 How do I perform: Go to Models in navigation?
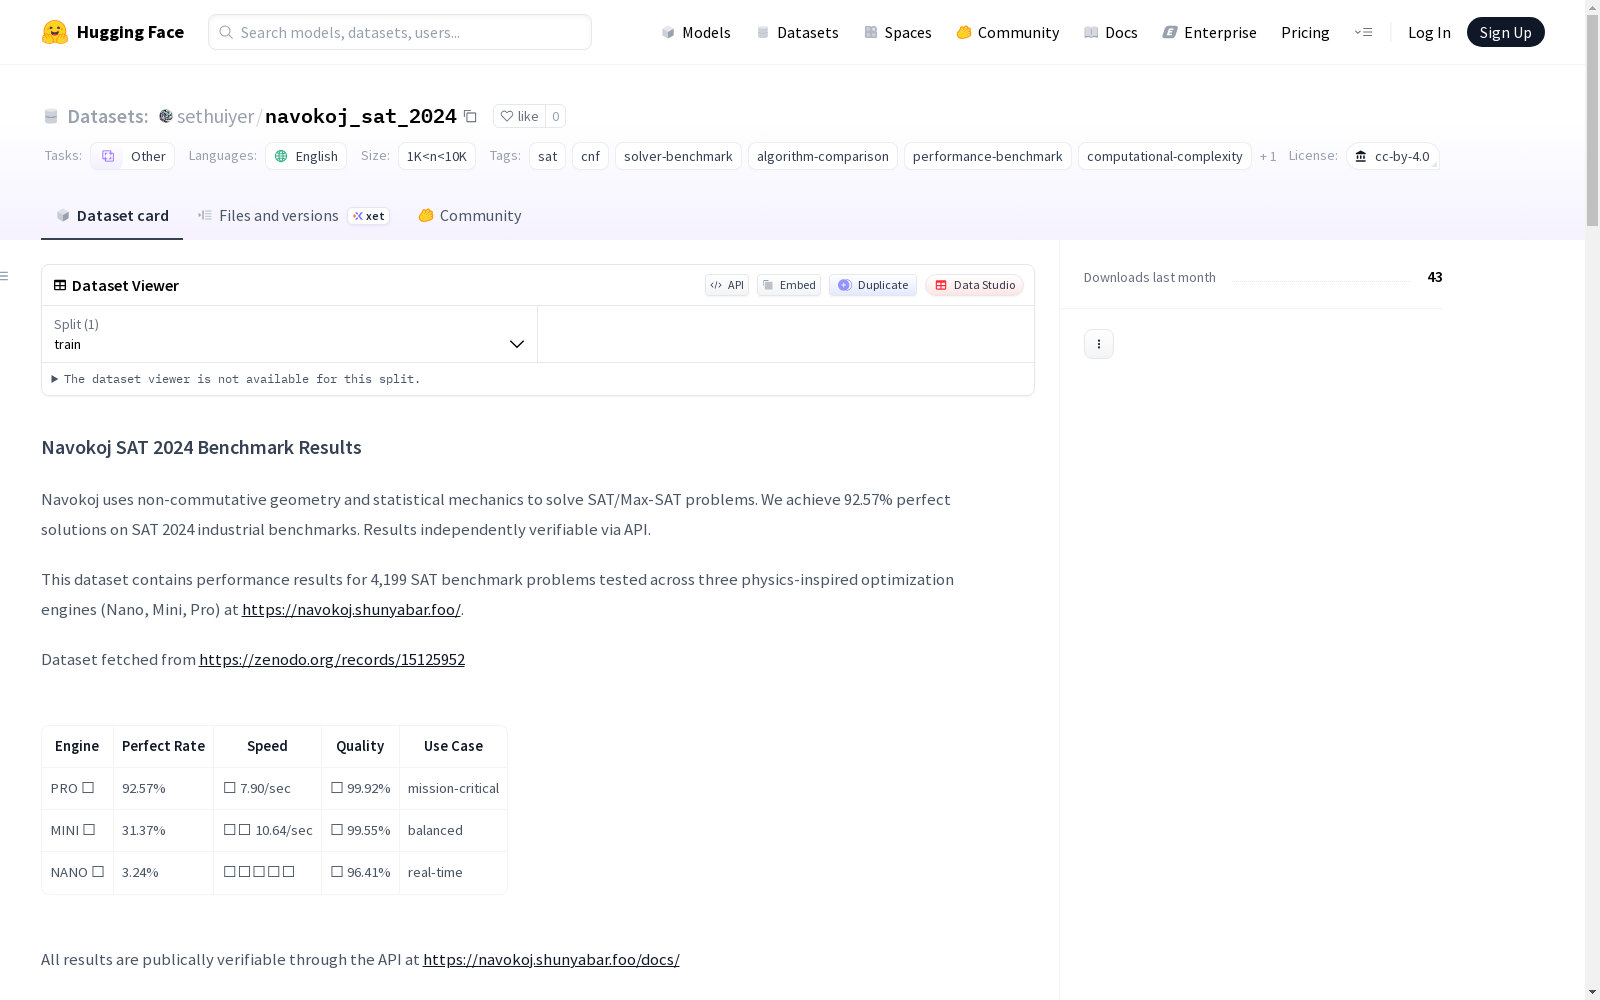pyautogui.click(x=696, y=32)
